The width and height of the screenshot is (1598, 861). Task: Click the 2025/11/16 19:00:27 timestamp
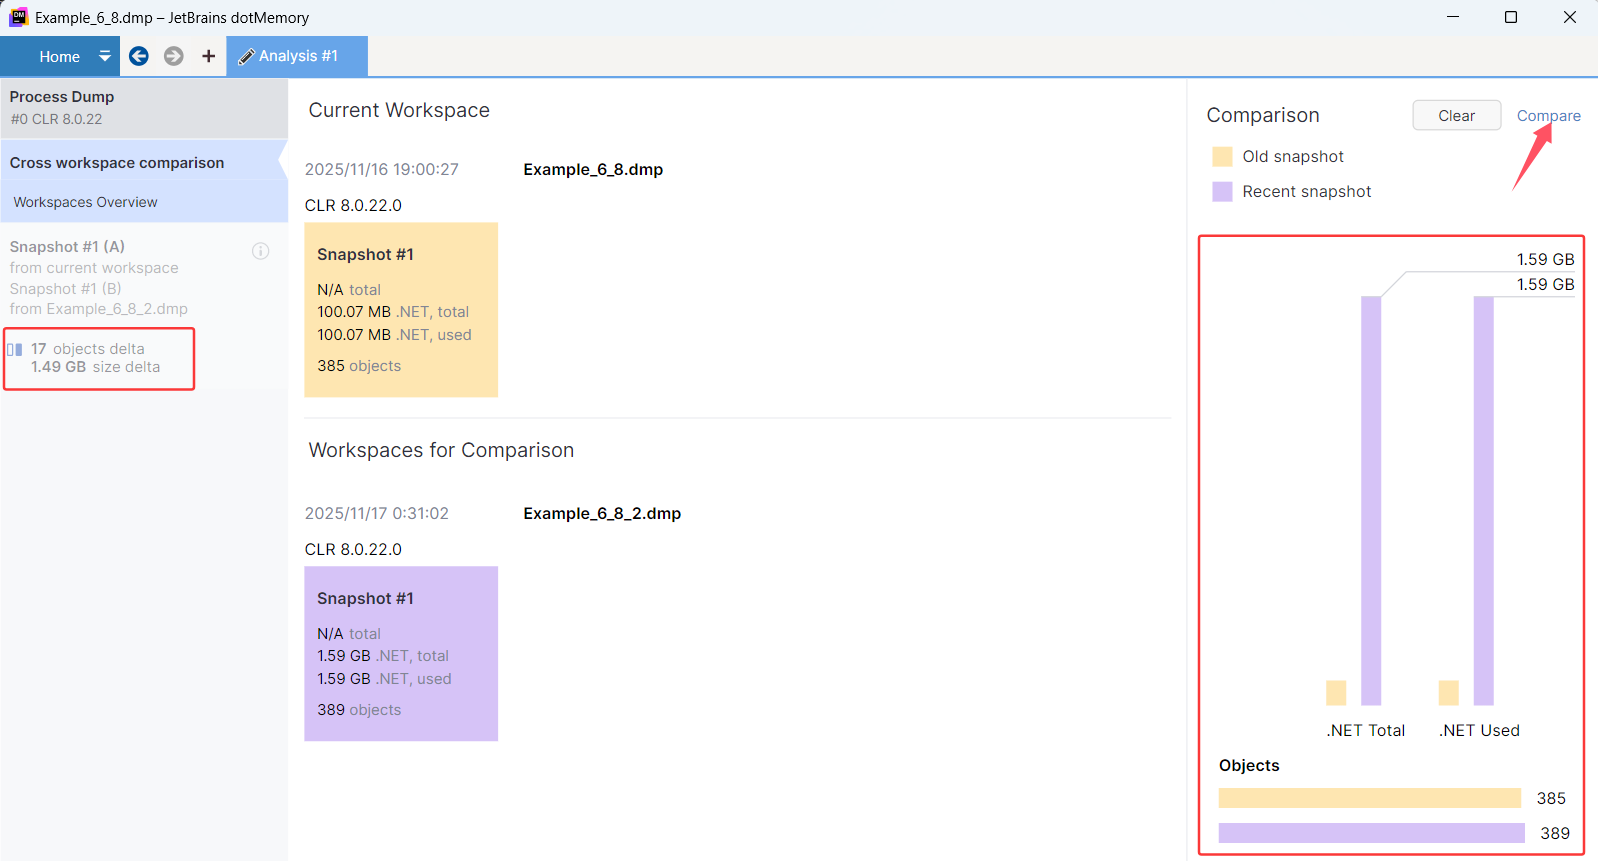(382, 169)
